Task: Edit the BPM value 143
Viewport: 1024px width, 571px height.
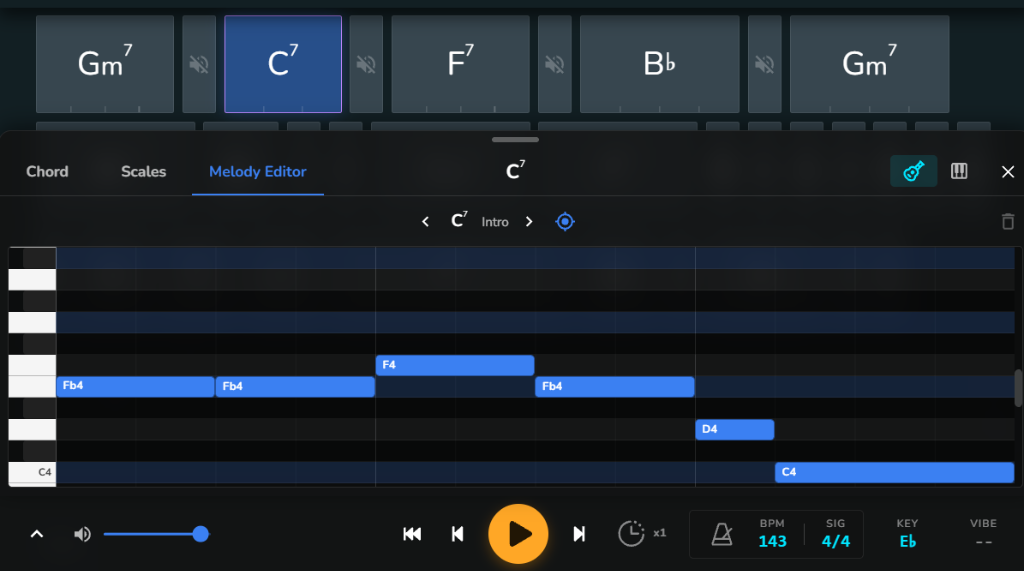Action: coord(773,542)
